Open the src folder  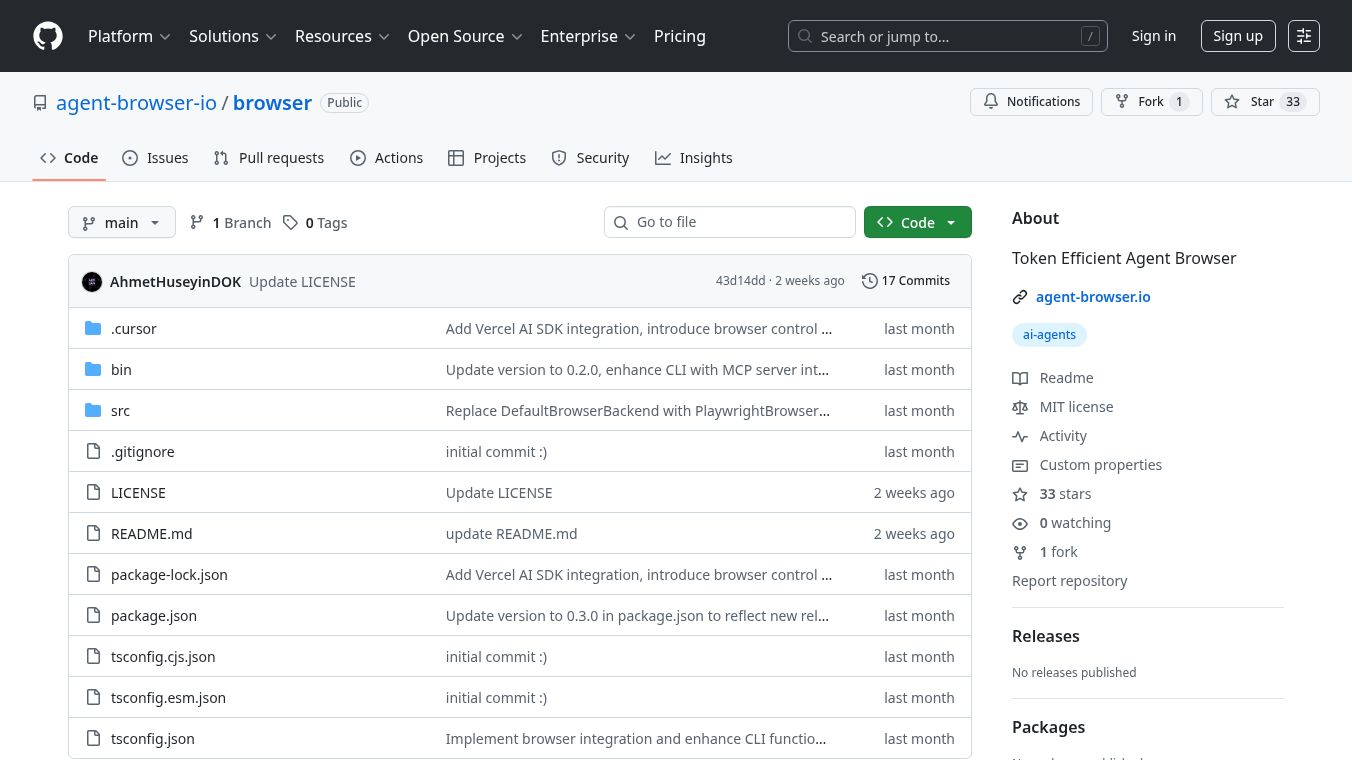click(120, 411)
